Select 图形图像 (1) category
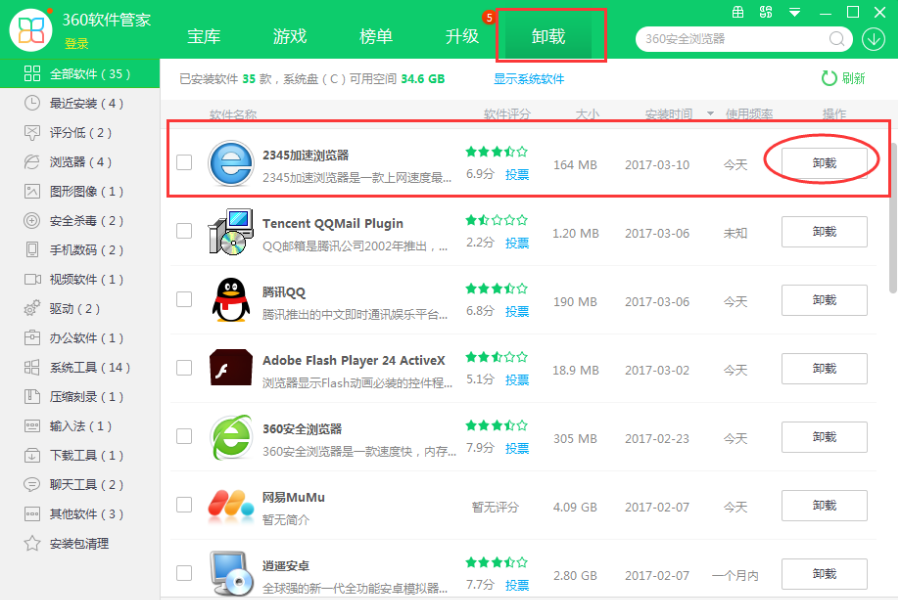Viewport: 898px width, 600px height. click(x=80, y=191)
